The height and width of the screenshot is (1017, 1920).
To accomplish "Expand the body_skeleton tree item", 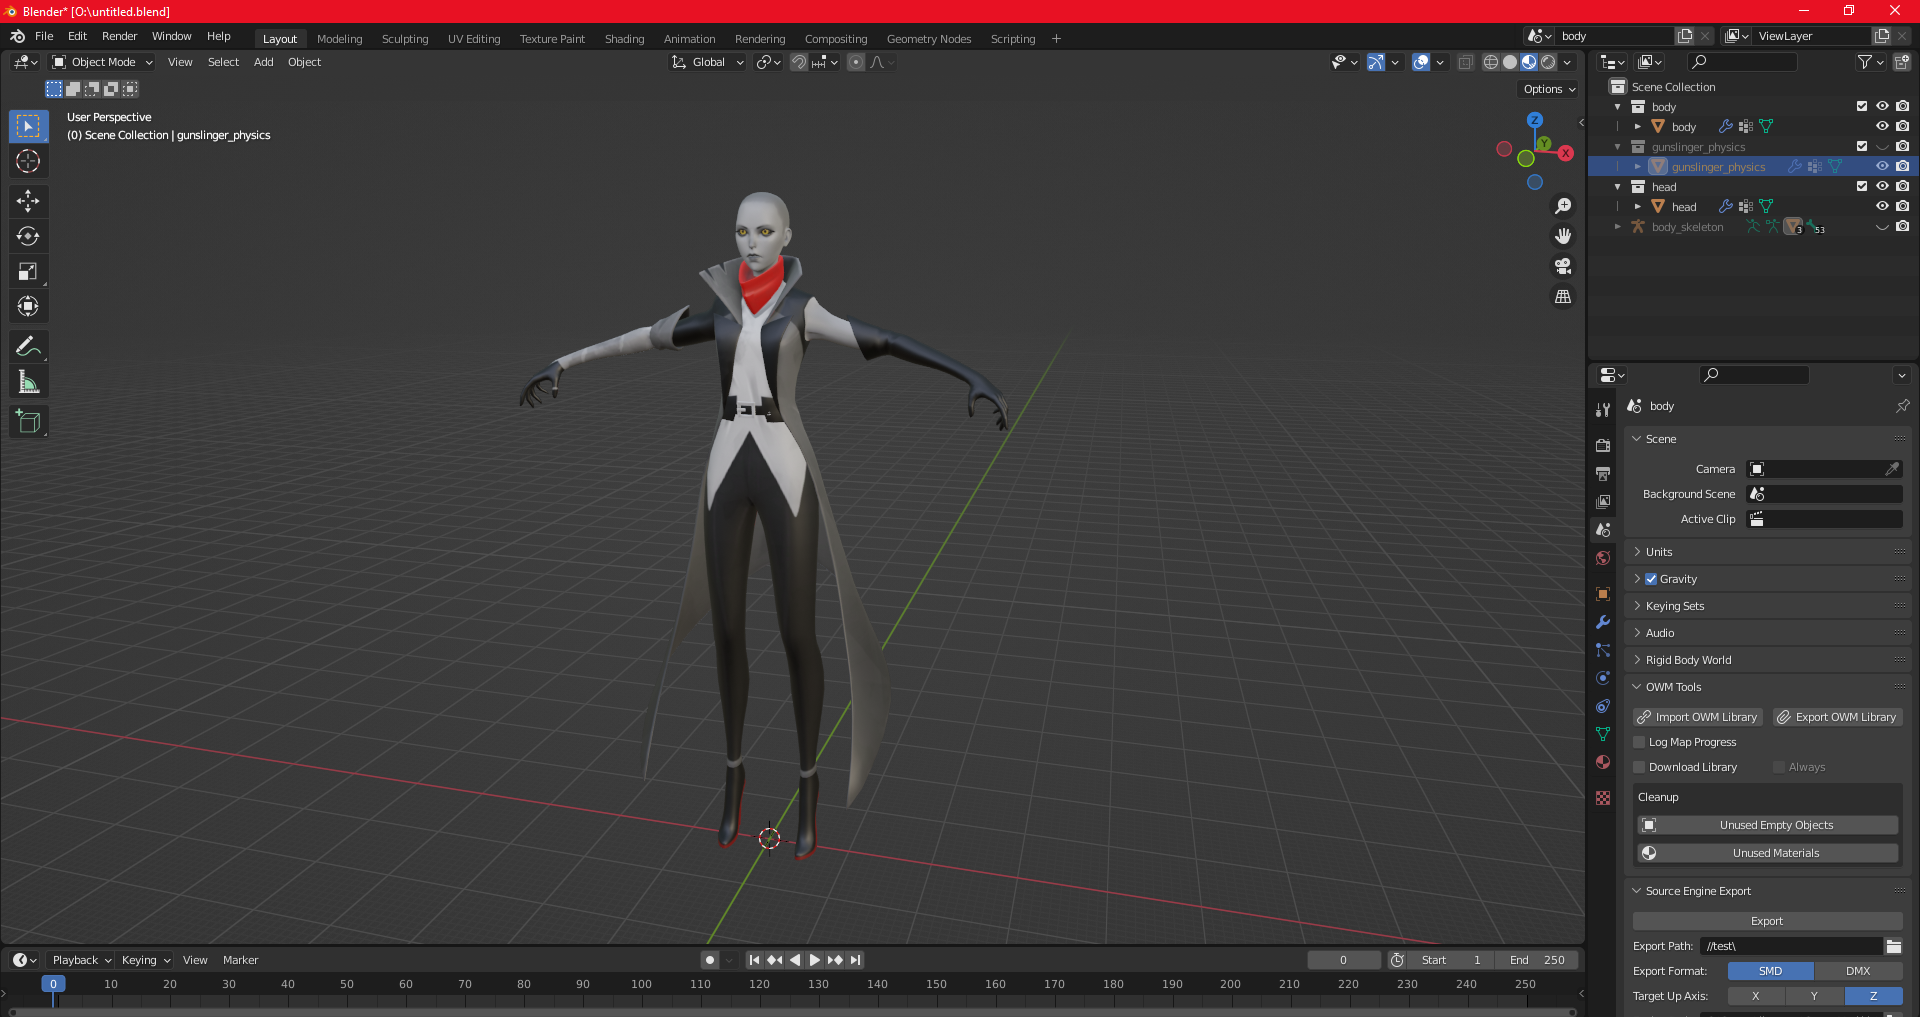I will point(1618,227).
